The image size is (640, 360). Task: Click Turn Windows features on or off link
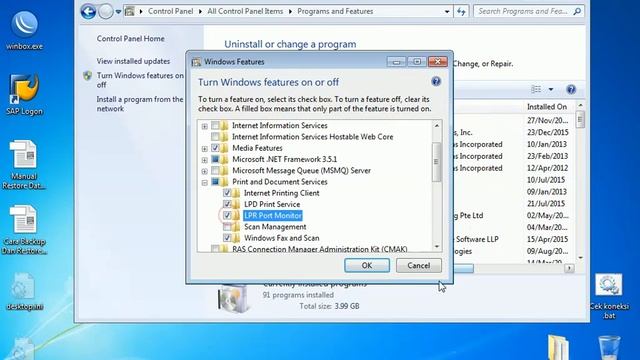(x=140, y=80)
